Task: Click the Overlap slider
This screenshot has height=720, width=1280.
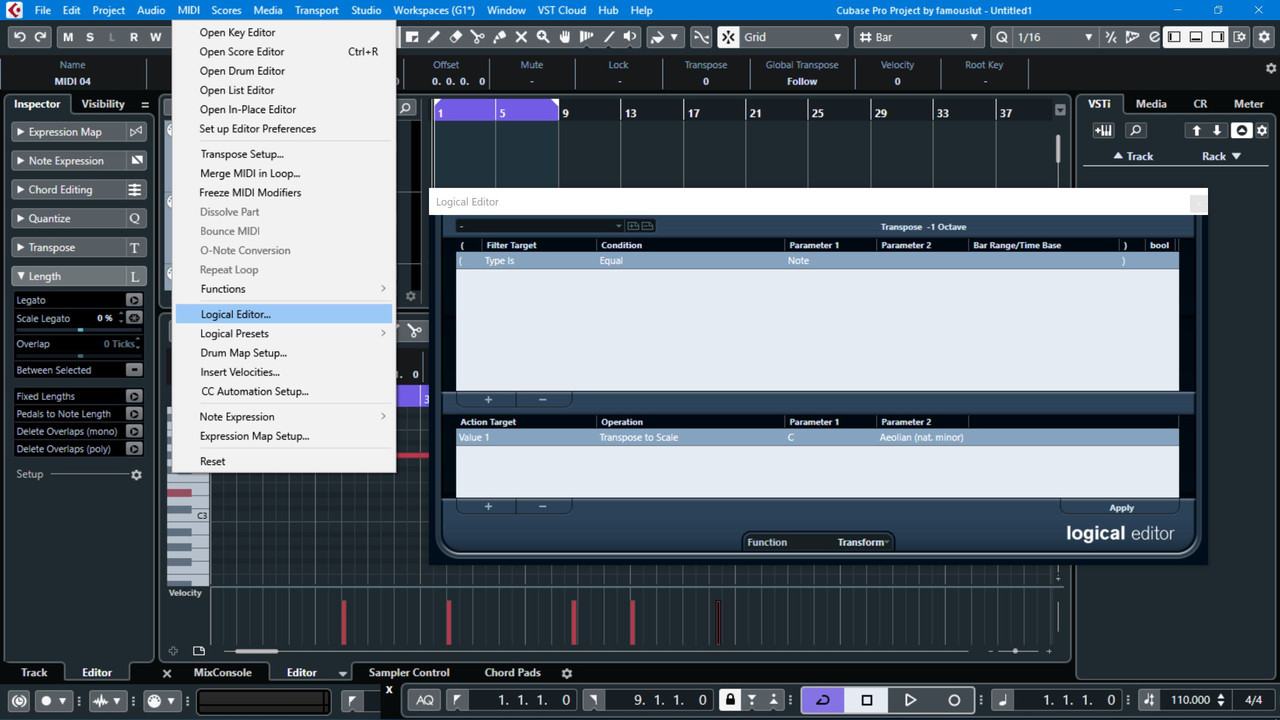Action: (80, 355)
